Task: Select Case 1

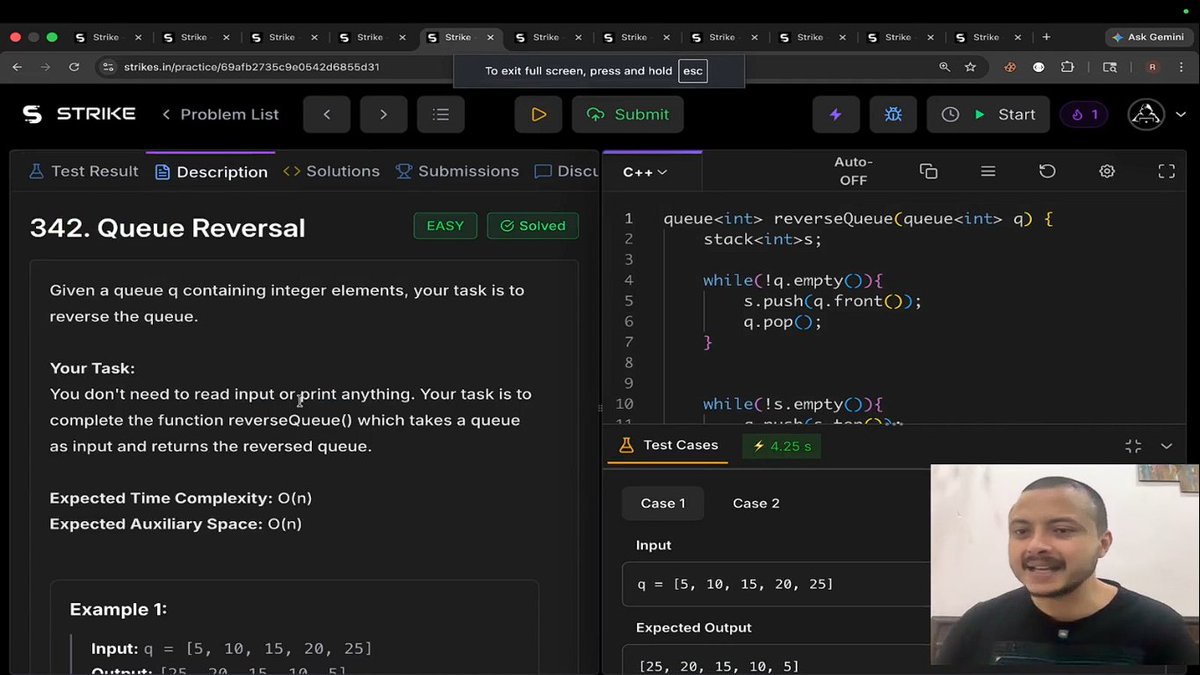Action: 663,503
